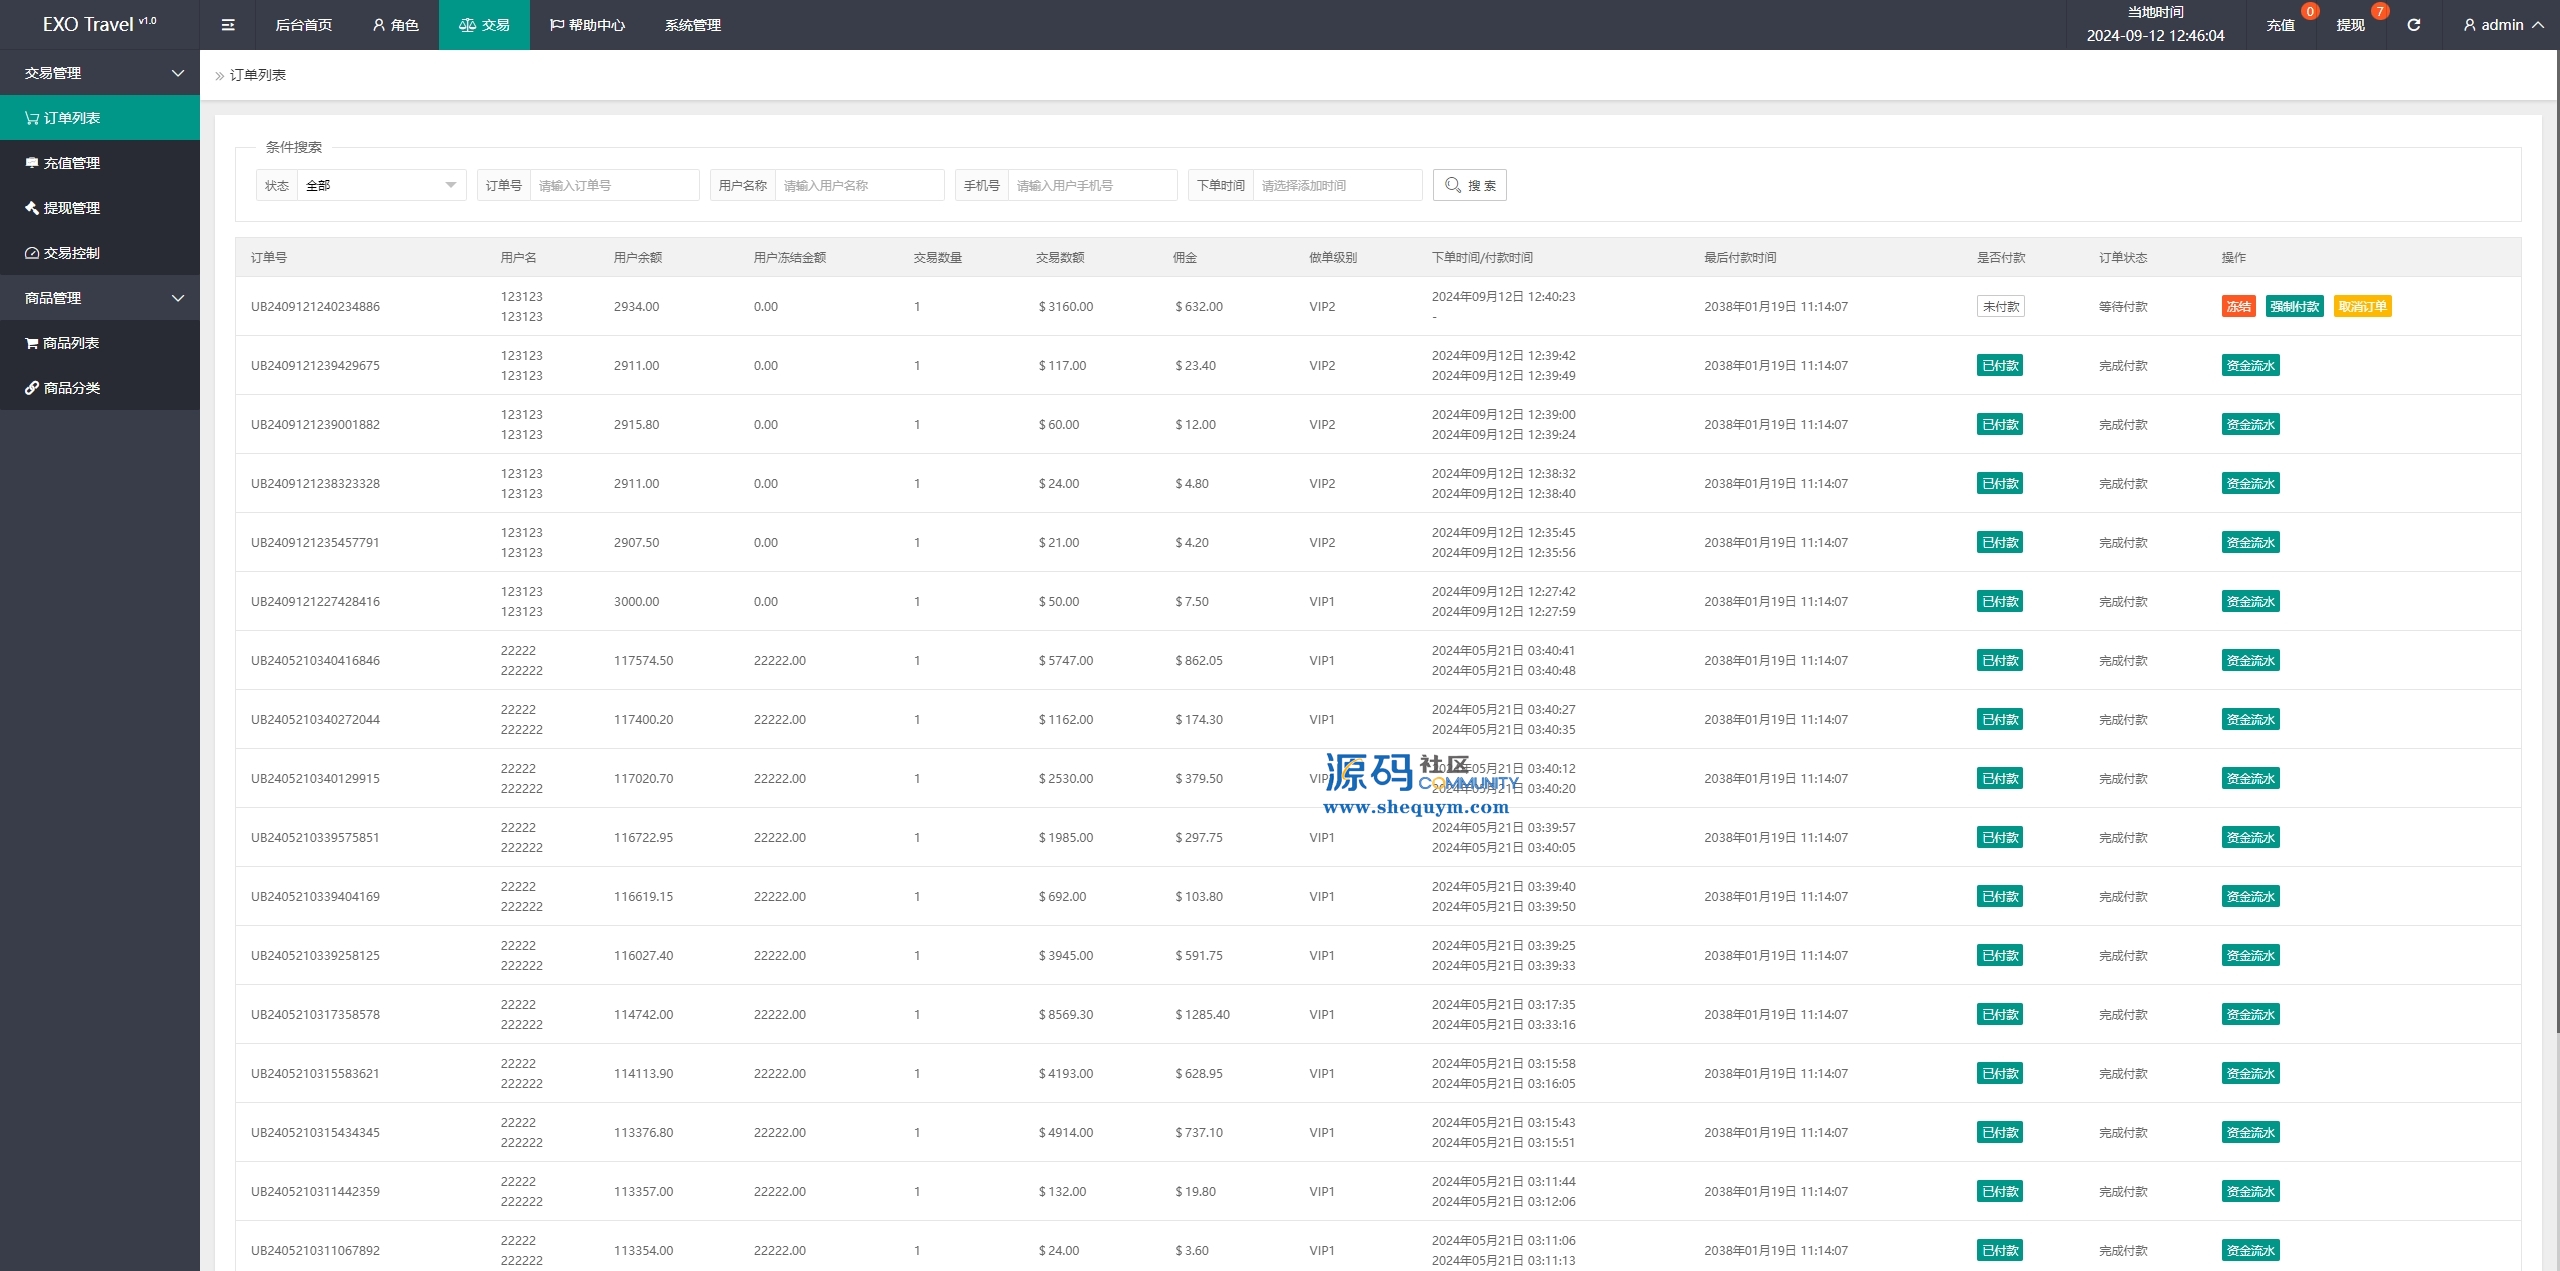Collapse the 交易管理 sidebar section
This screenshot has width=2560, height=1271.
tap(100, 73)
